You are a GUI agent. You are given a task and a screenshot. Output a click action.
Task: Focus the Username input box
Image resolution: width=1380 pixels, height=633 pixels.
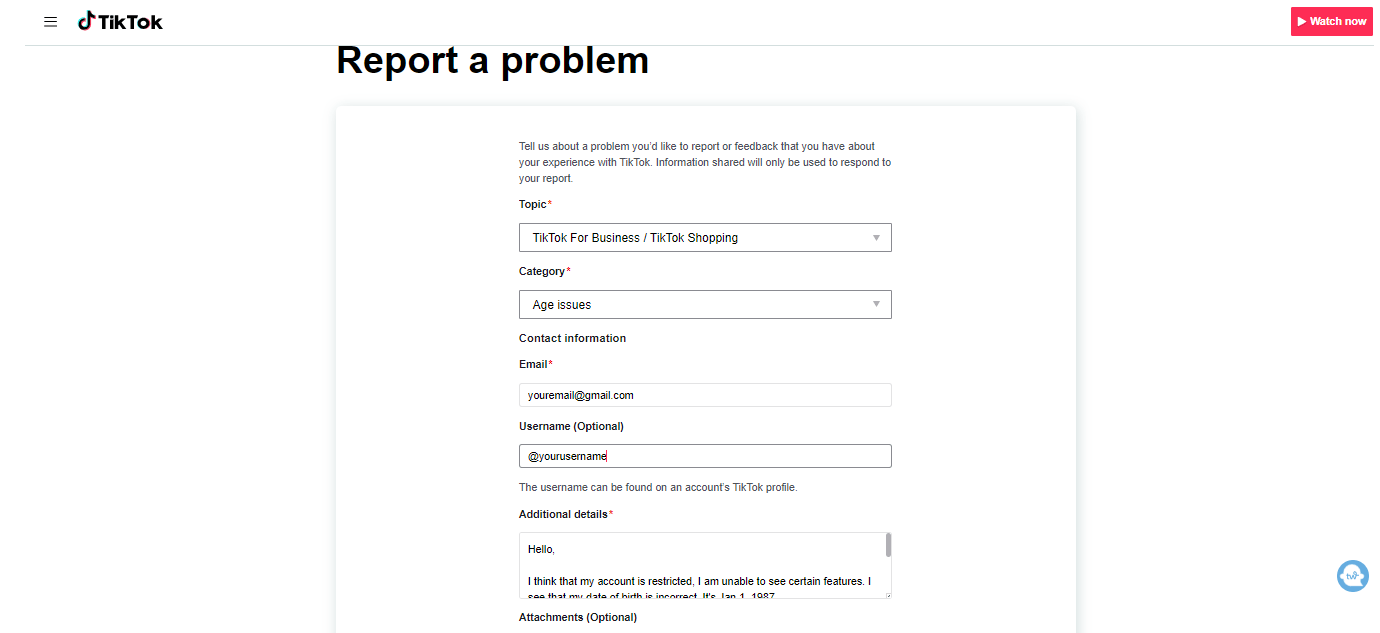tap(704, 456)
